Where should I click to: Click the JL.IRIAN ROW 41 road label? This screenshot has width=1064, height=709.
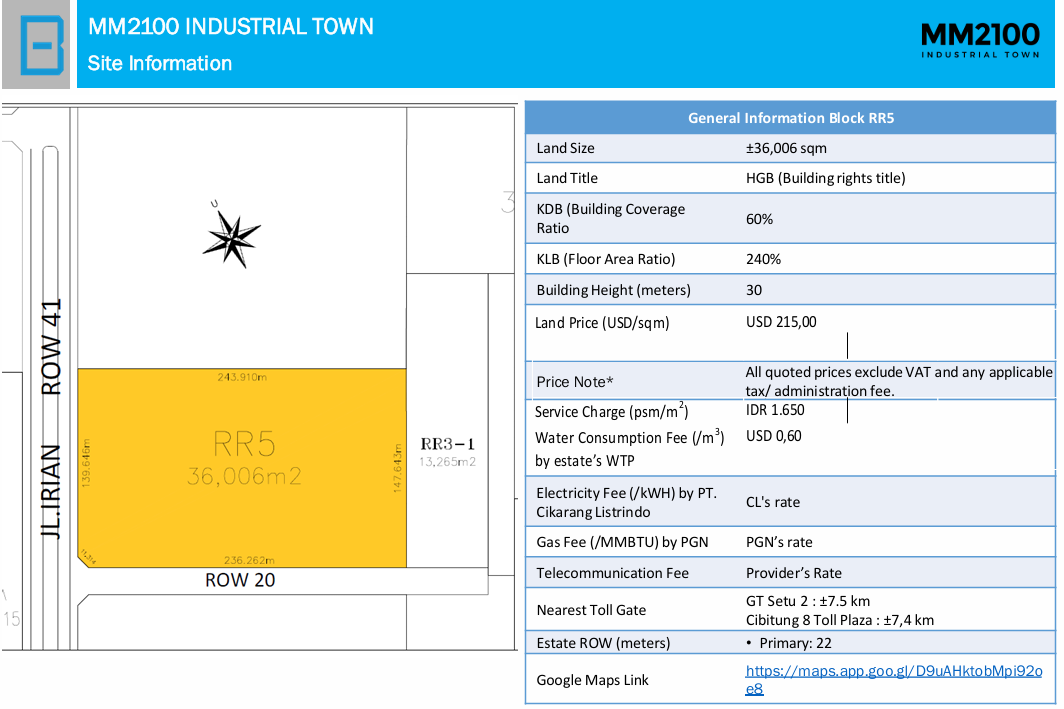pyautogui.click(x=51, y=418)
